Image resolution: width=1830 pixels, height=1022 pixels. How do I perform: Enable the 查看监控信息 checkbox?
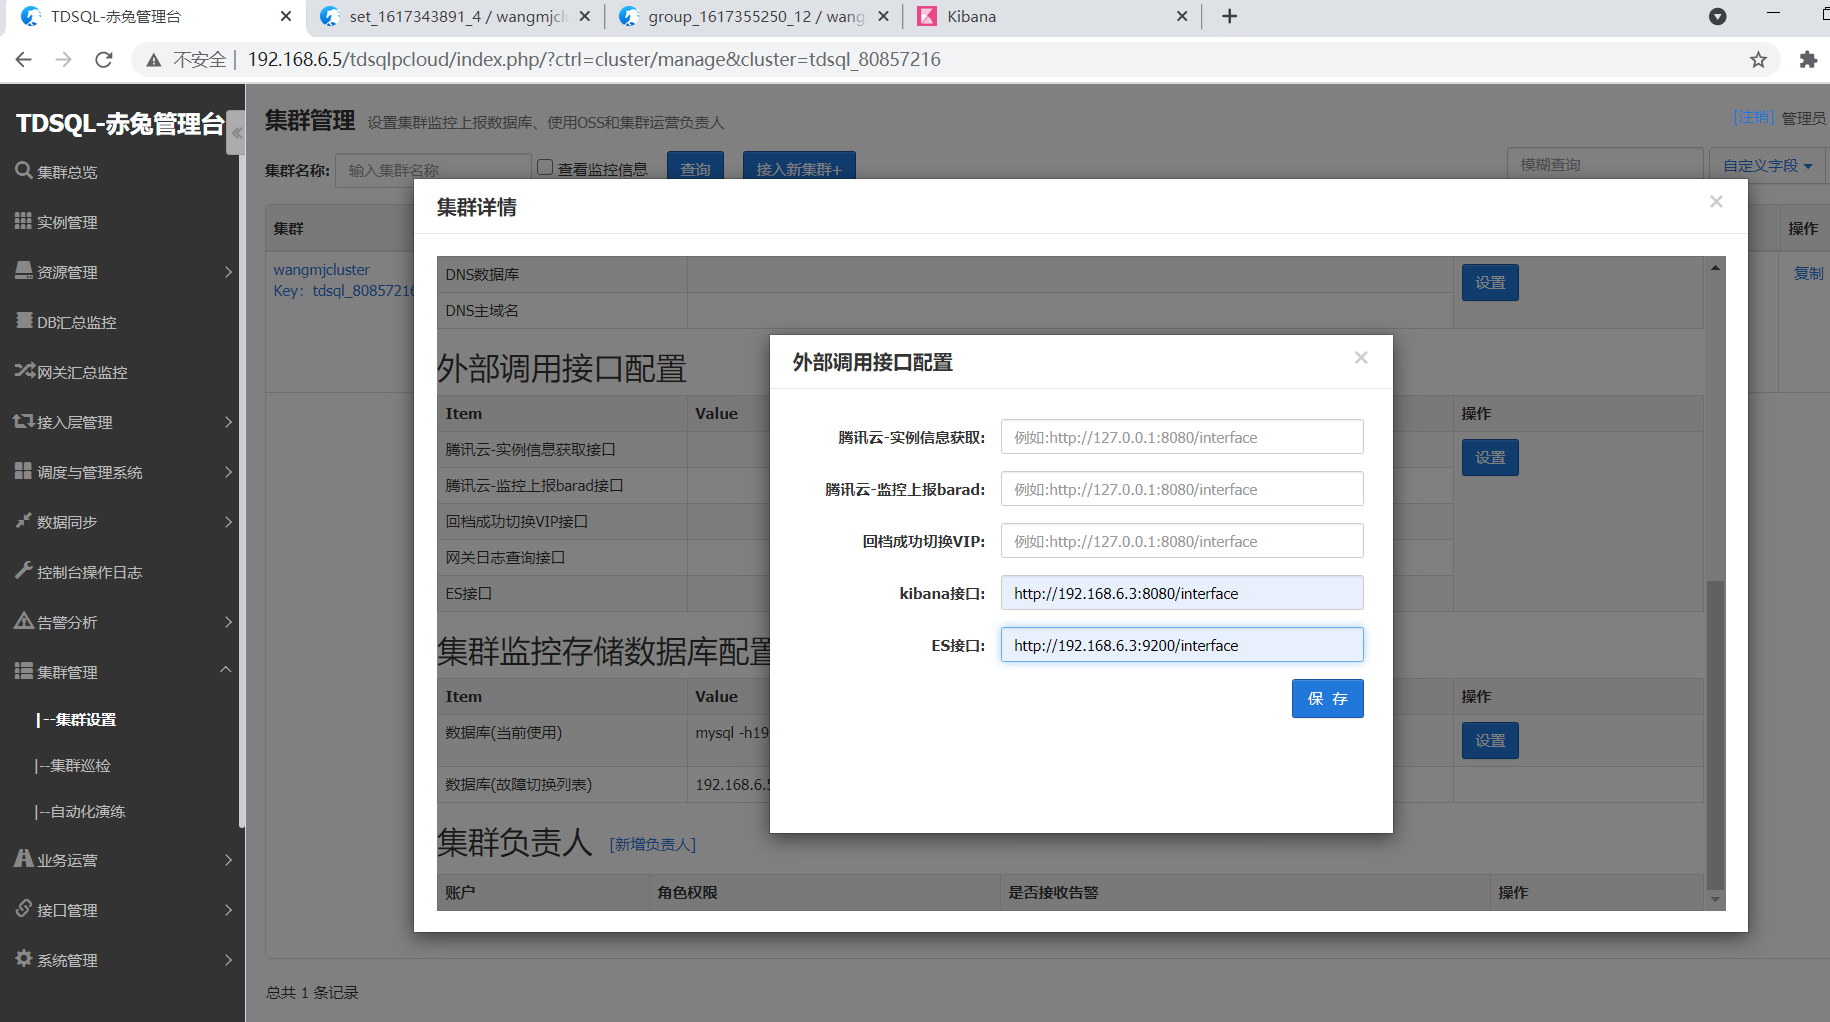pyautogui.click(x=544, y=166)
